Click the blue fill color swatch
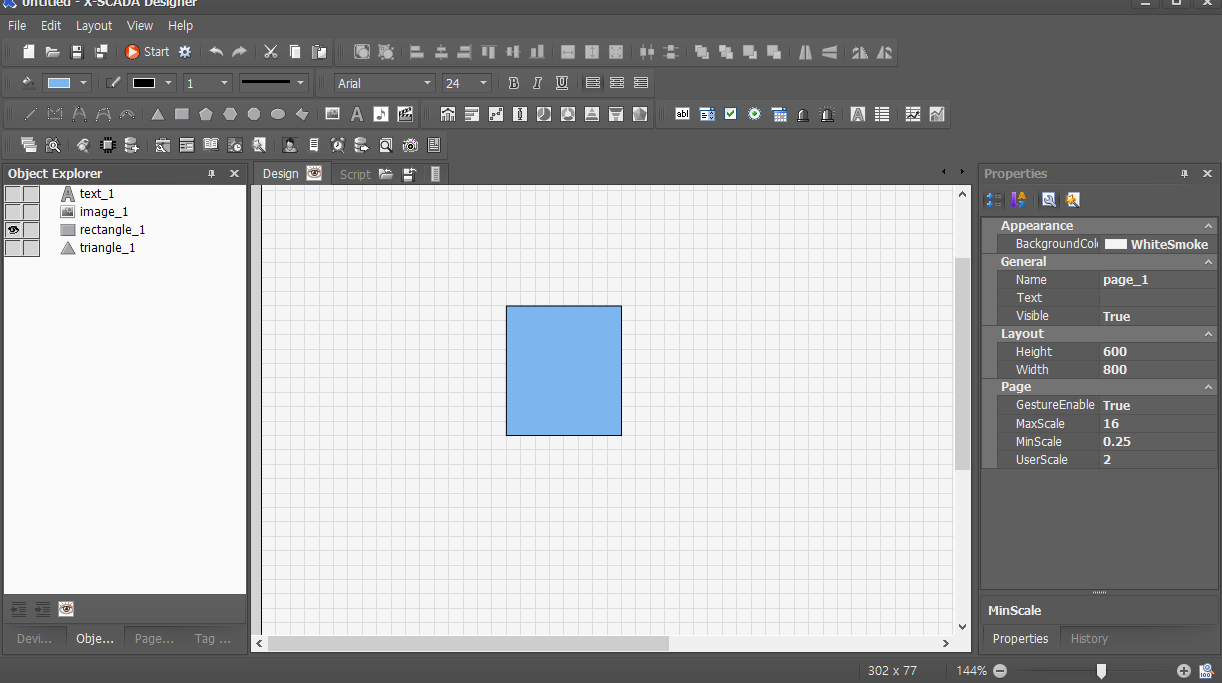 click(60, 83)
